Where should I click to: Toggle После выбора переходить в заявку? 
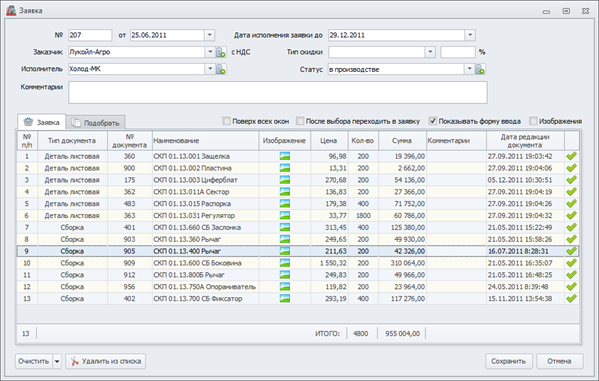click(300, 121)
